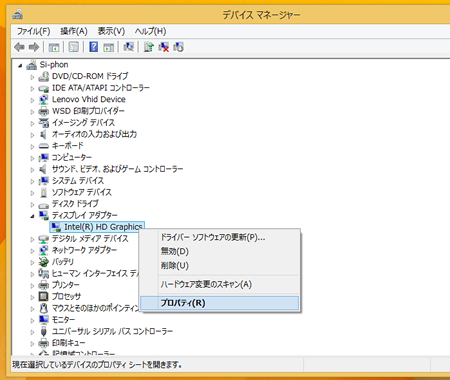The image size is (450, 380).
Task: Click the Si-phon computer root icon
Action: pyautogui.click(x=32, y=65)
